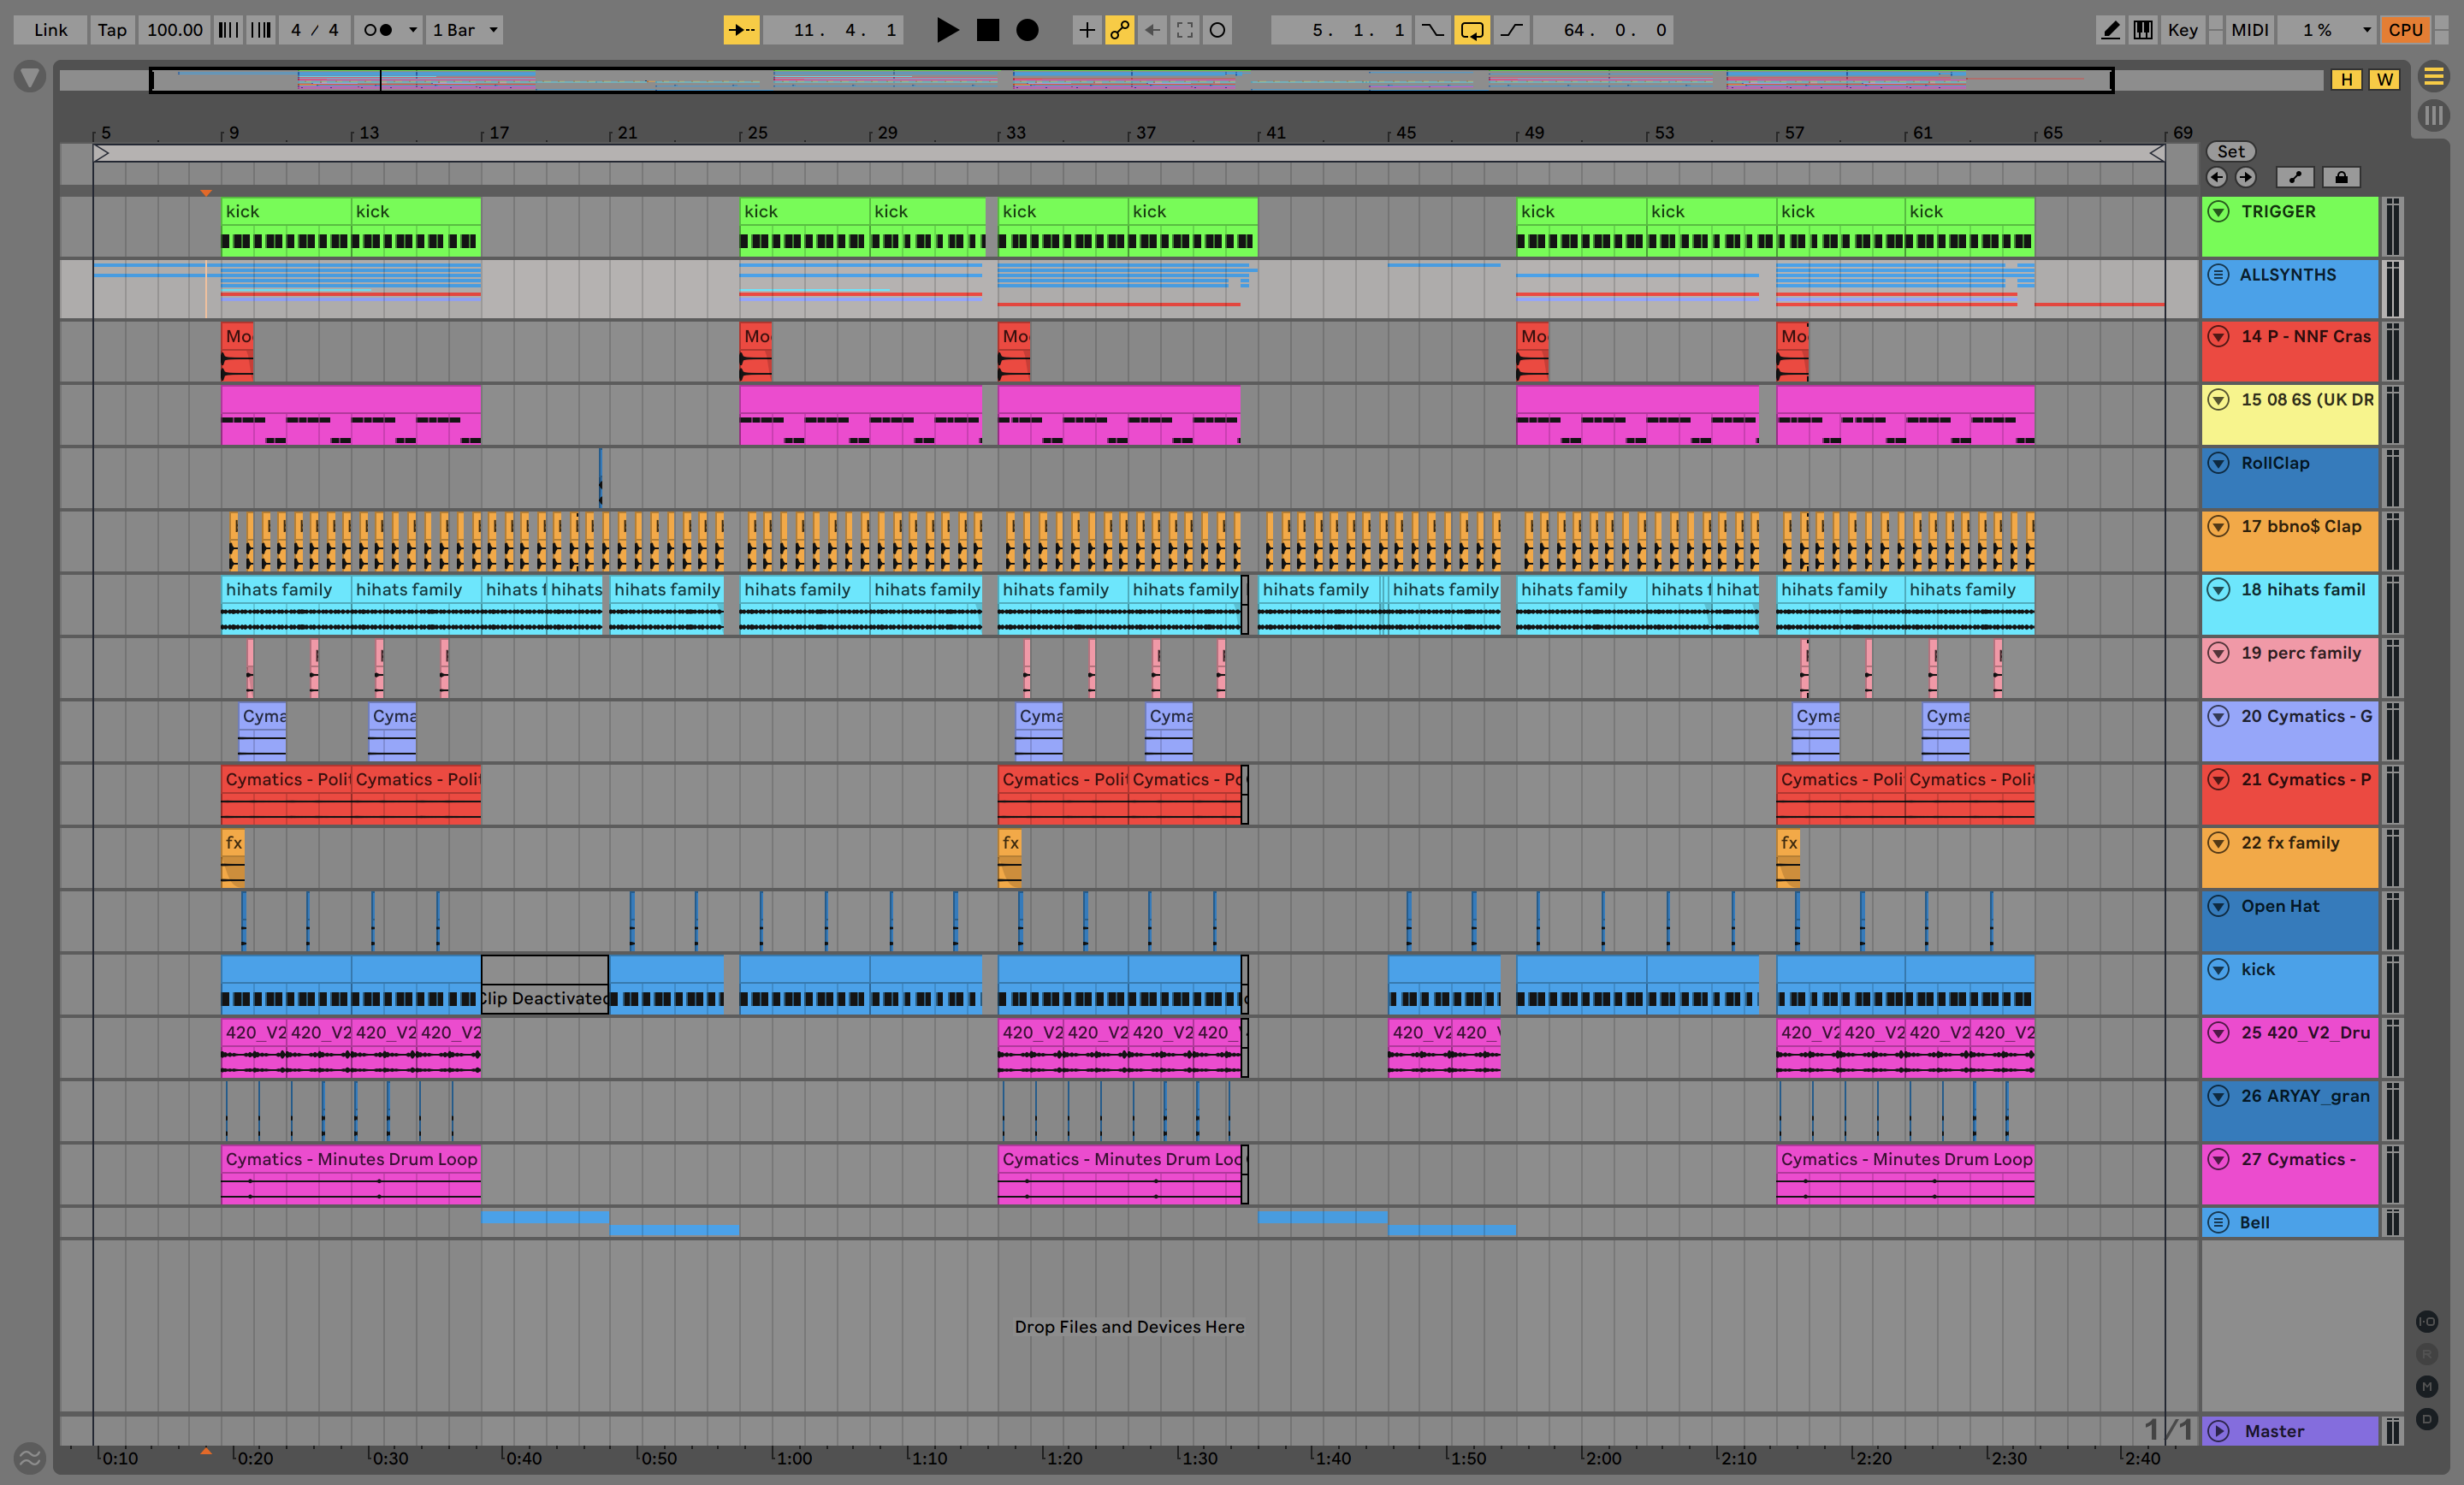Image resolution: width=2464 pixels, height=1485 pixels.
Task: Switch to Session View via the horizontal-lines icon
Action: 2434,76
